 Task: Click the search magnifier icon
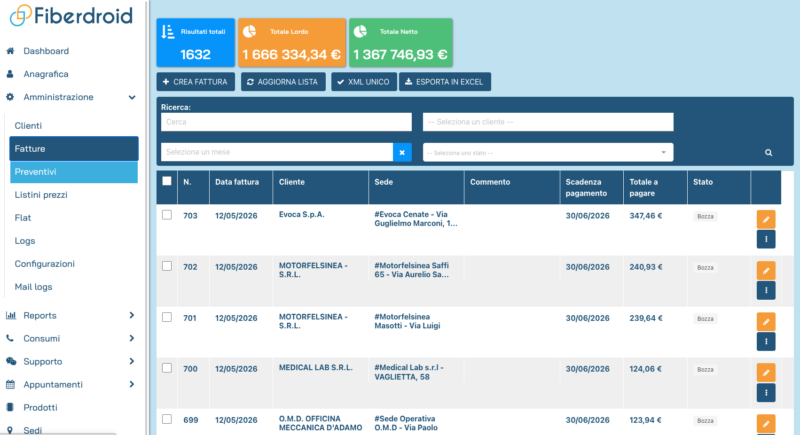(768, 152)
